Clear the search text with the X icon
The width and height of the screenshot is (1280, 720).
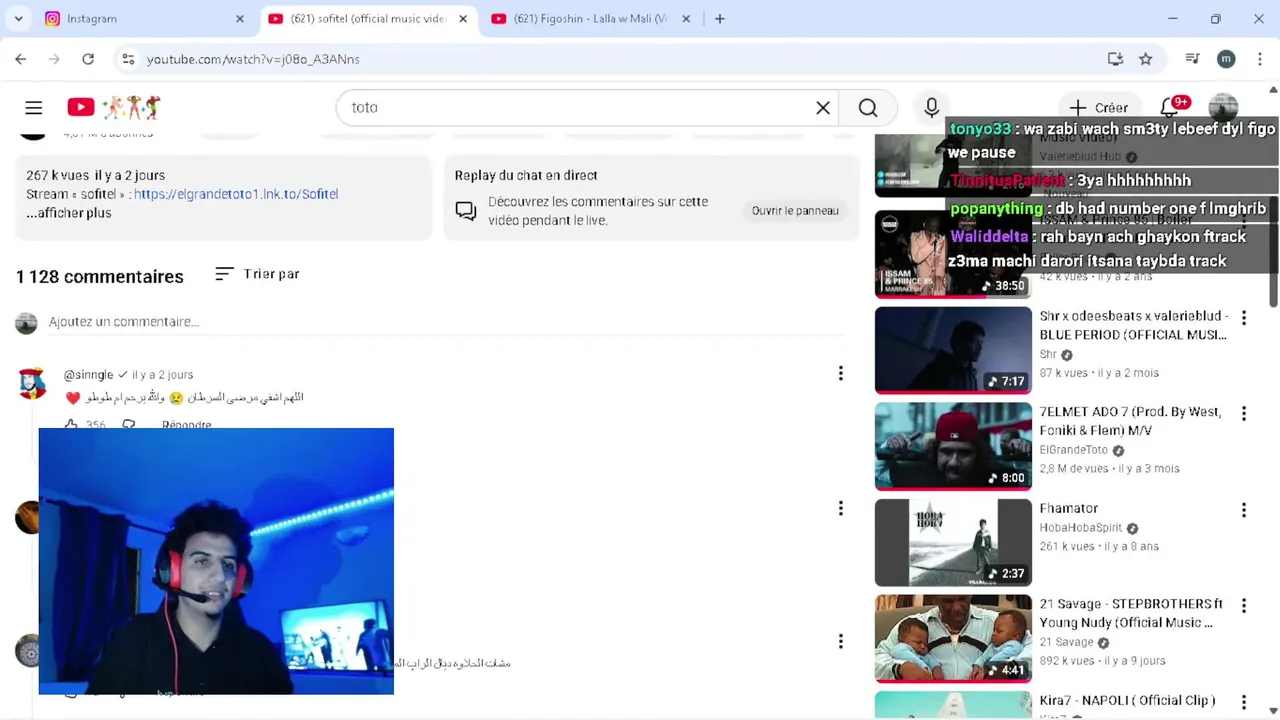[x=823, y=107]
